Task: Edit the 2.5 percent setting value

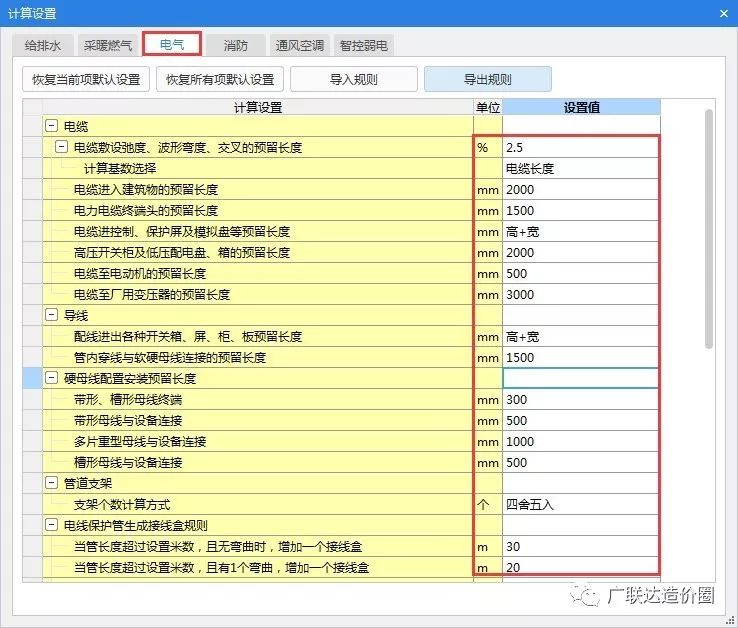Action: (x=580, y=148)
